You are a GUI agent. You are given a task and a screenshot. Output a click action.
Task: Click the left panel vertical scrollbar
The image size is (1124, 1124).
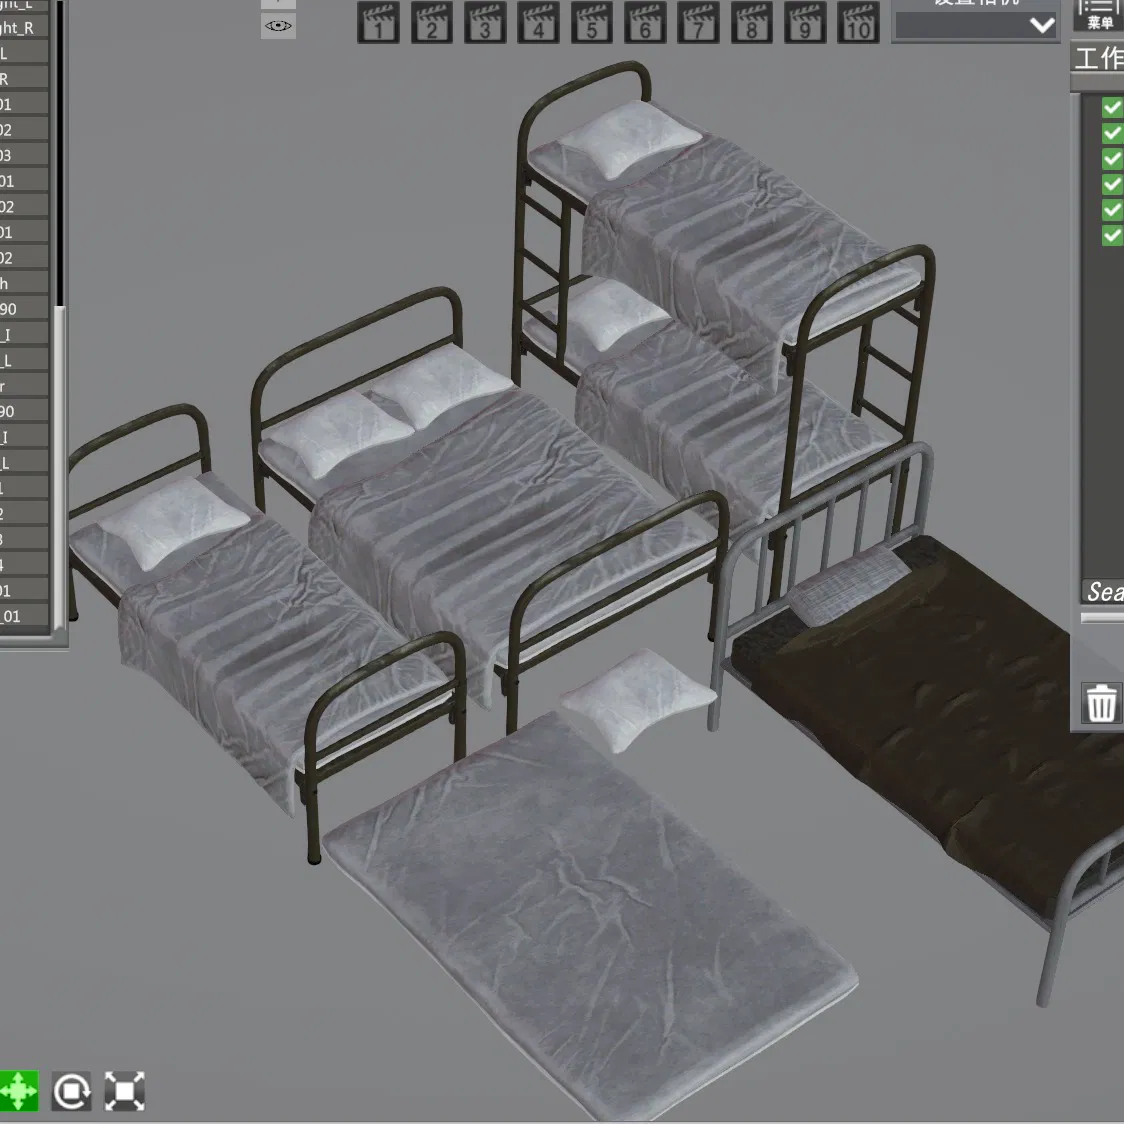[60, 466]
